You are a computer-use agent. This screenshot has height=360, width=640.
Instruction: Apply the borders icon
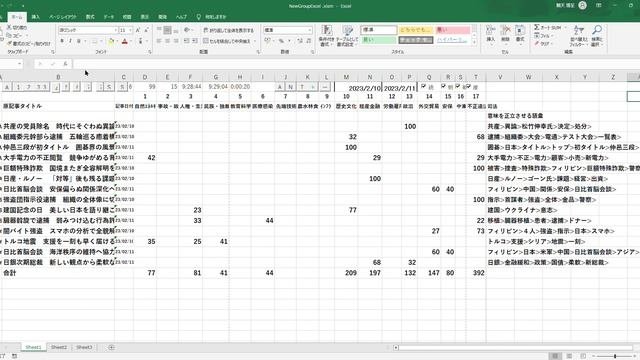pyautogui.click(x=94, y=41)
